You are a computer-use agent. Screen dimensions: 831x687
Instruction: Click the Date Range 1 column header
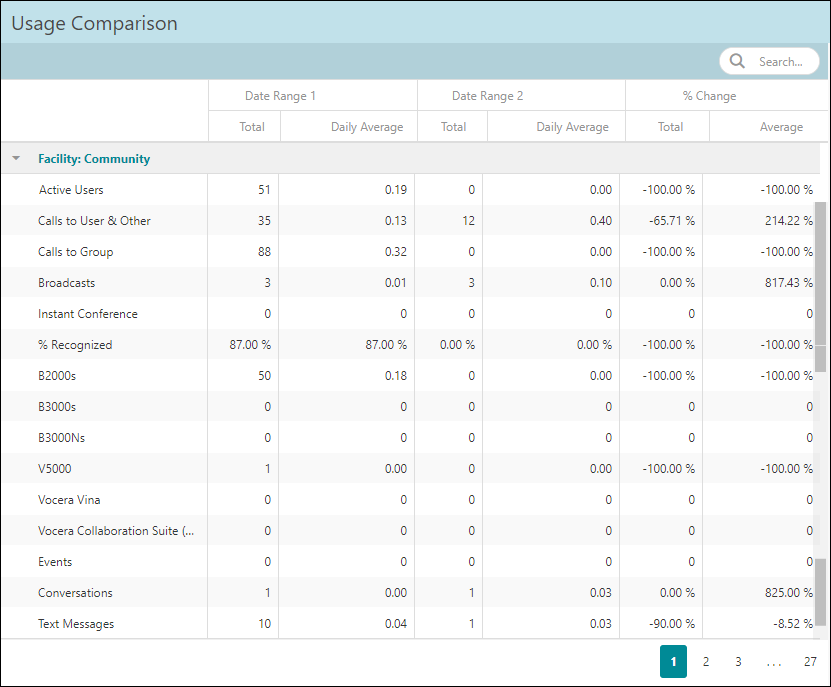point(281,95)
